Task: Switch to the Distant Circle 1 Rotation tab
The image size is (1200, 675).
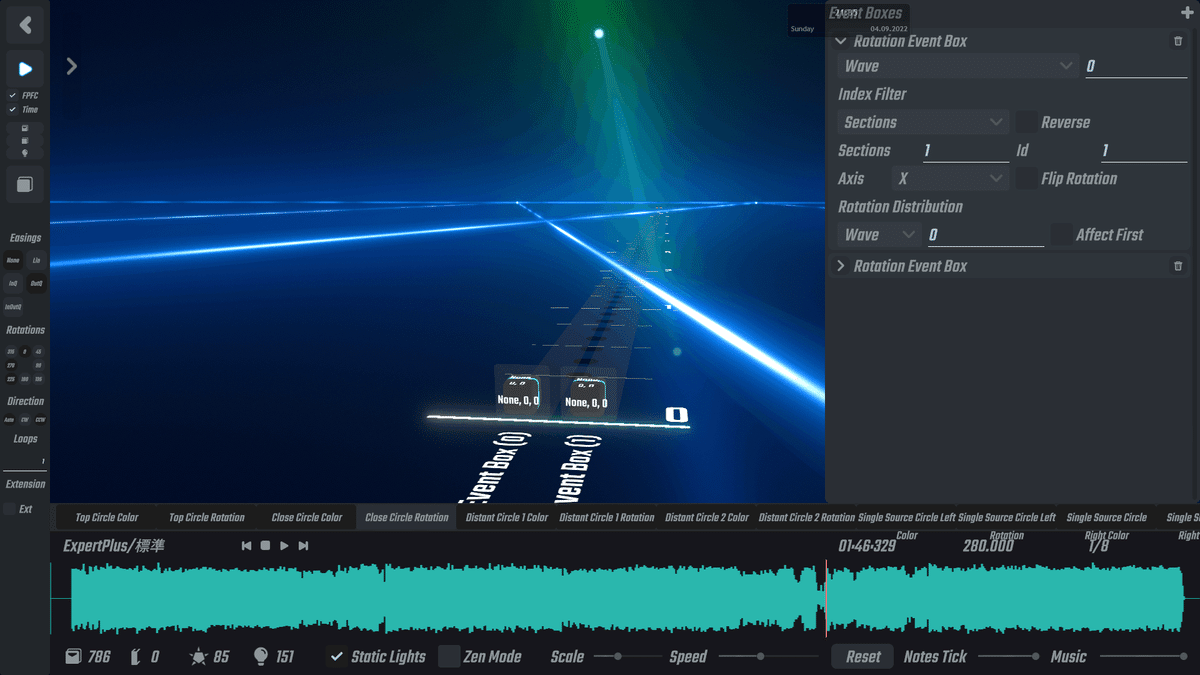Action: point(607,517)
